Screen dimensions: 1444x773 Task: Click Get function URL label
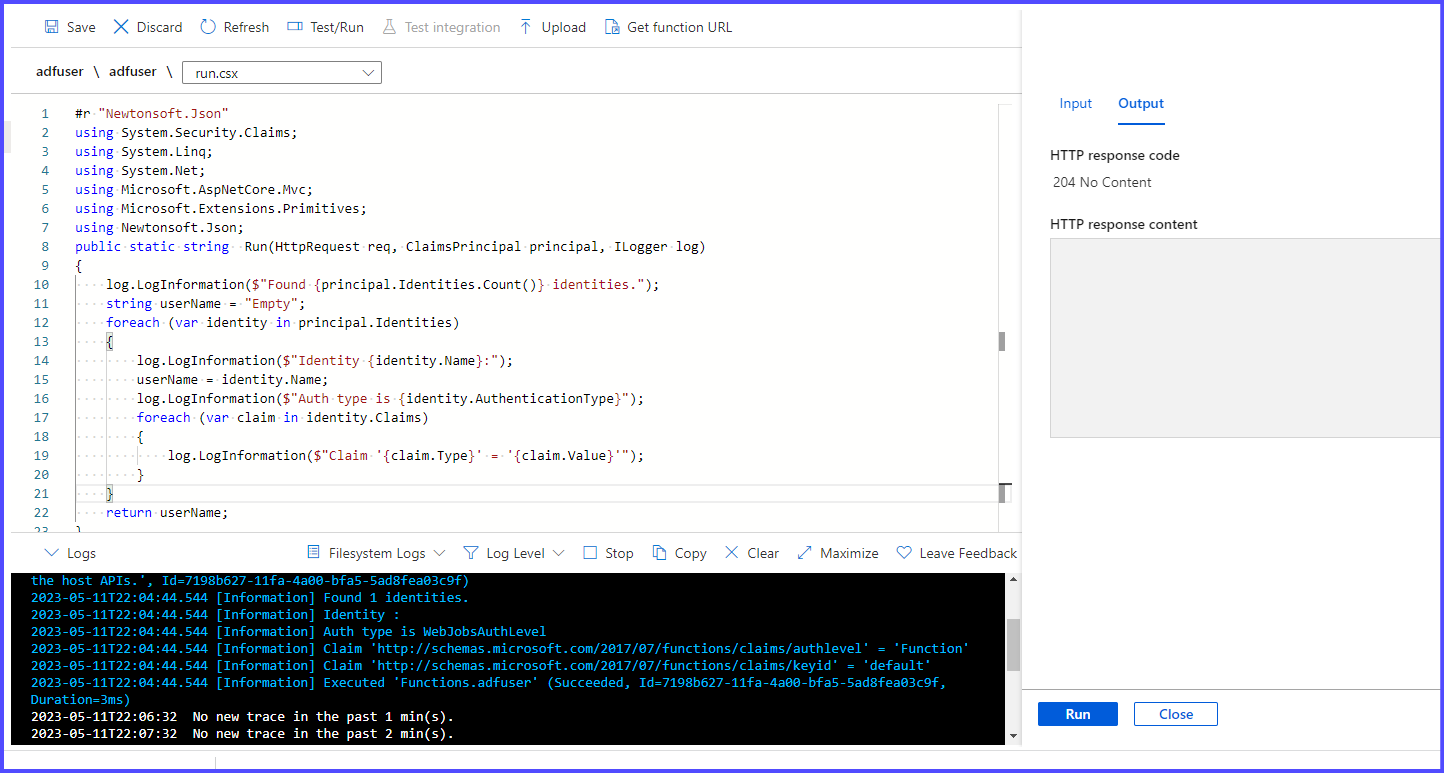[x=680, y=27]
